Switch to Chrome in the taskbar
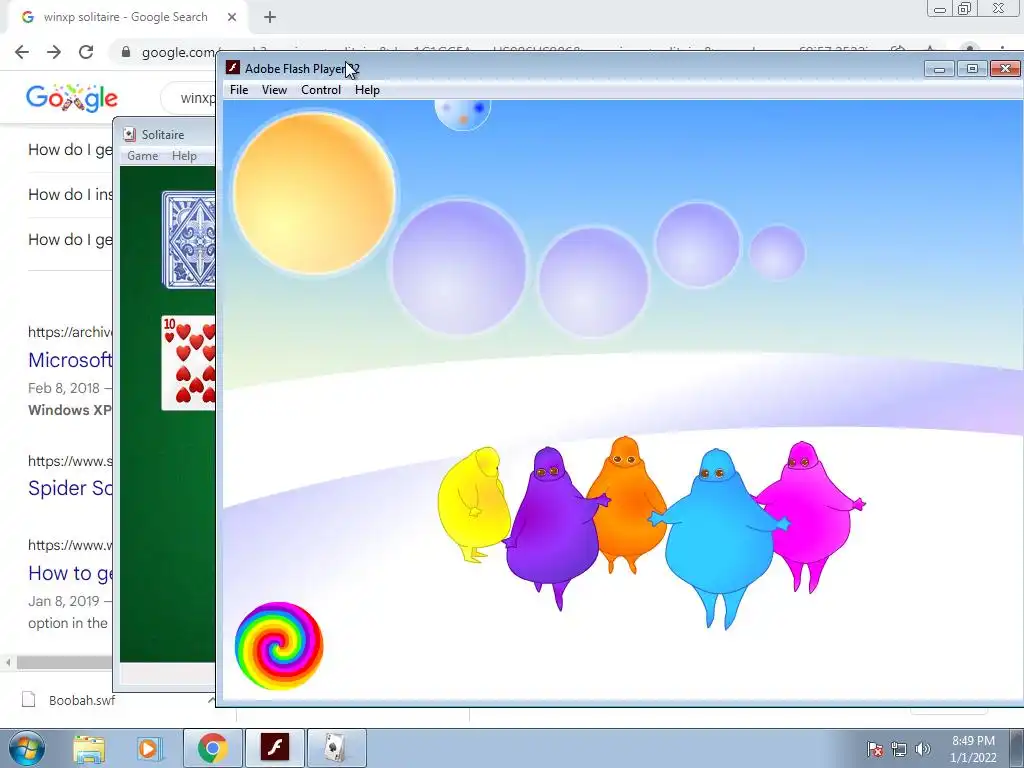Screen dimensions: 1024x768 point(212,748)
